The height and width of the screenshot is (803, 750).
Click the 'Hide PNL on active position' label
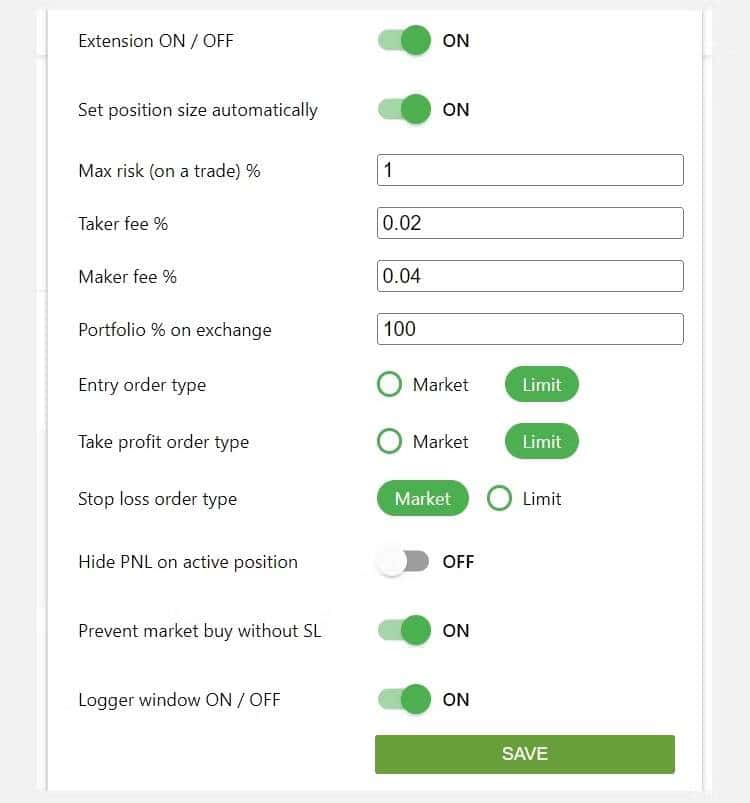coord(188,562)
